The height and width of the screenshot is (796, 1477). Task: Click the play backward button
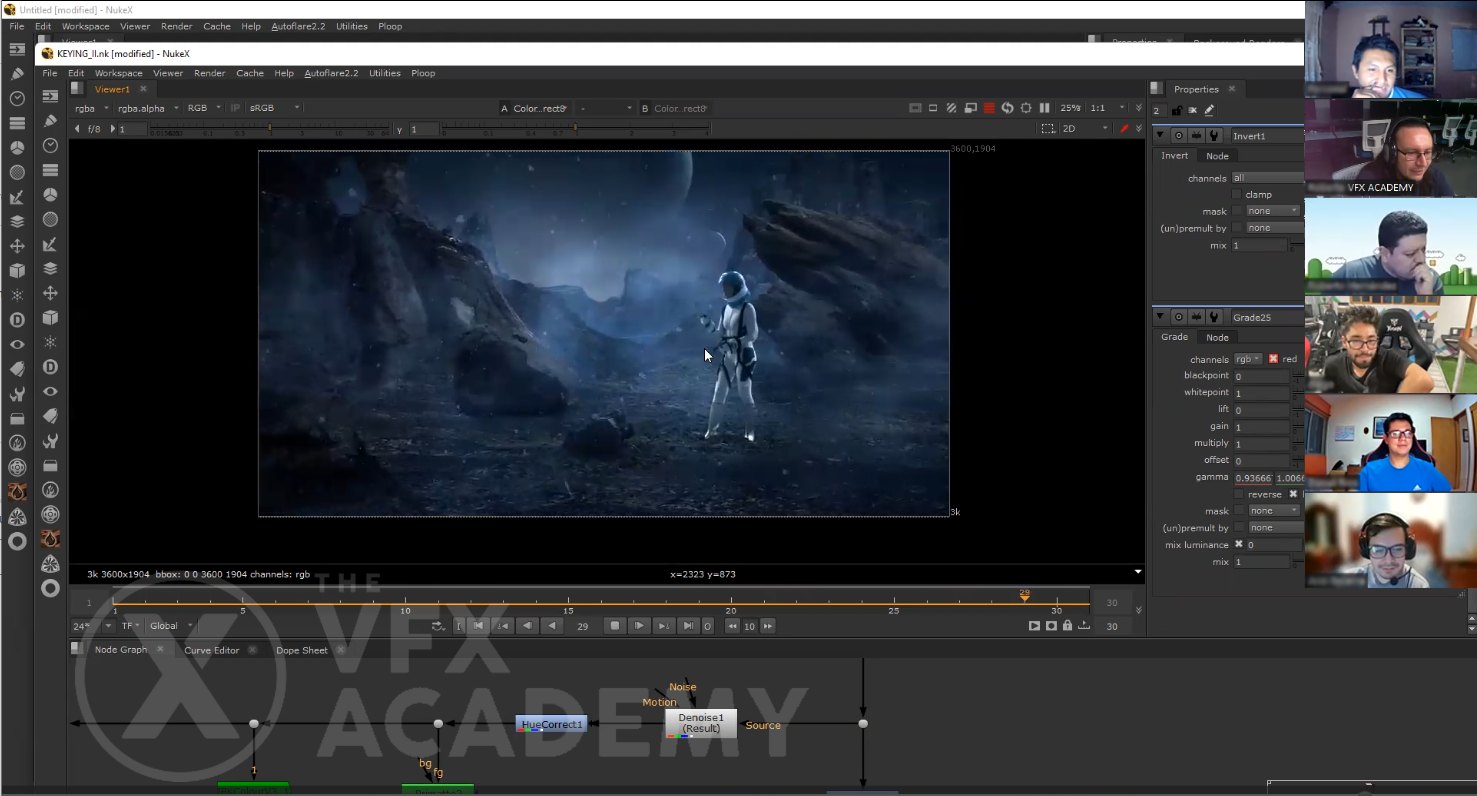[551, 626]
